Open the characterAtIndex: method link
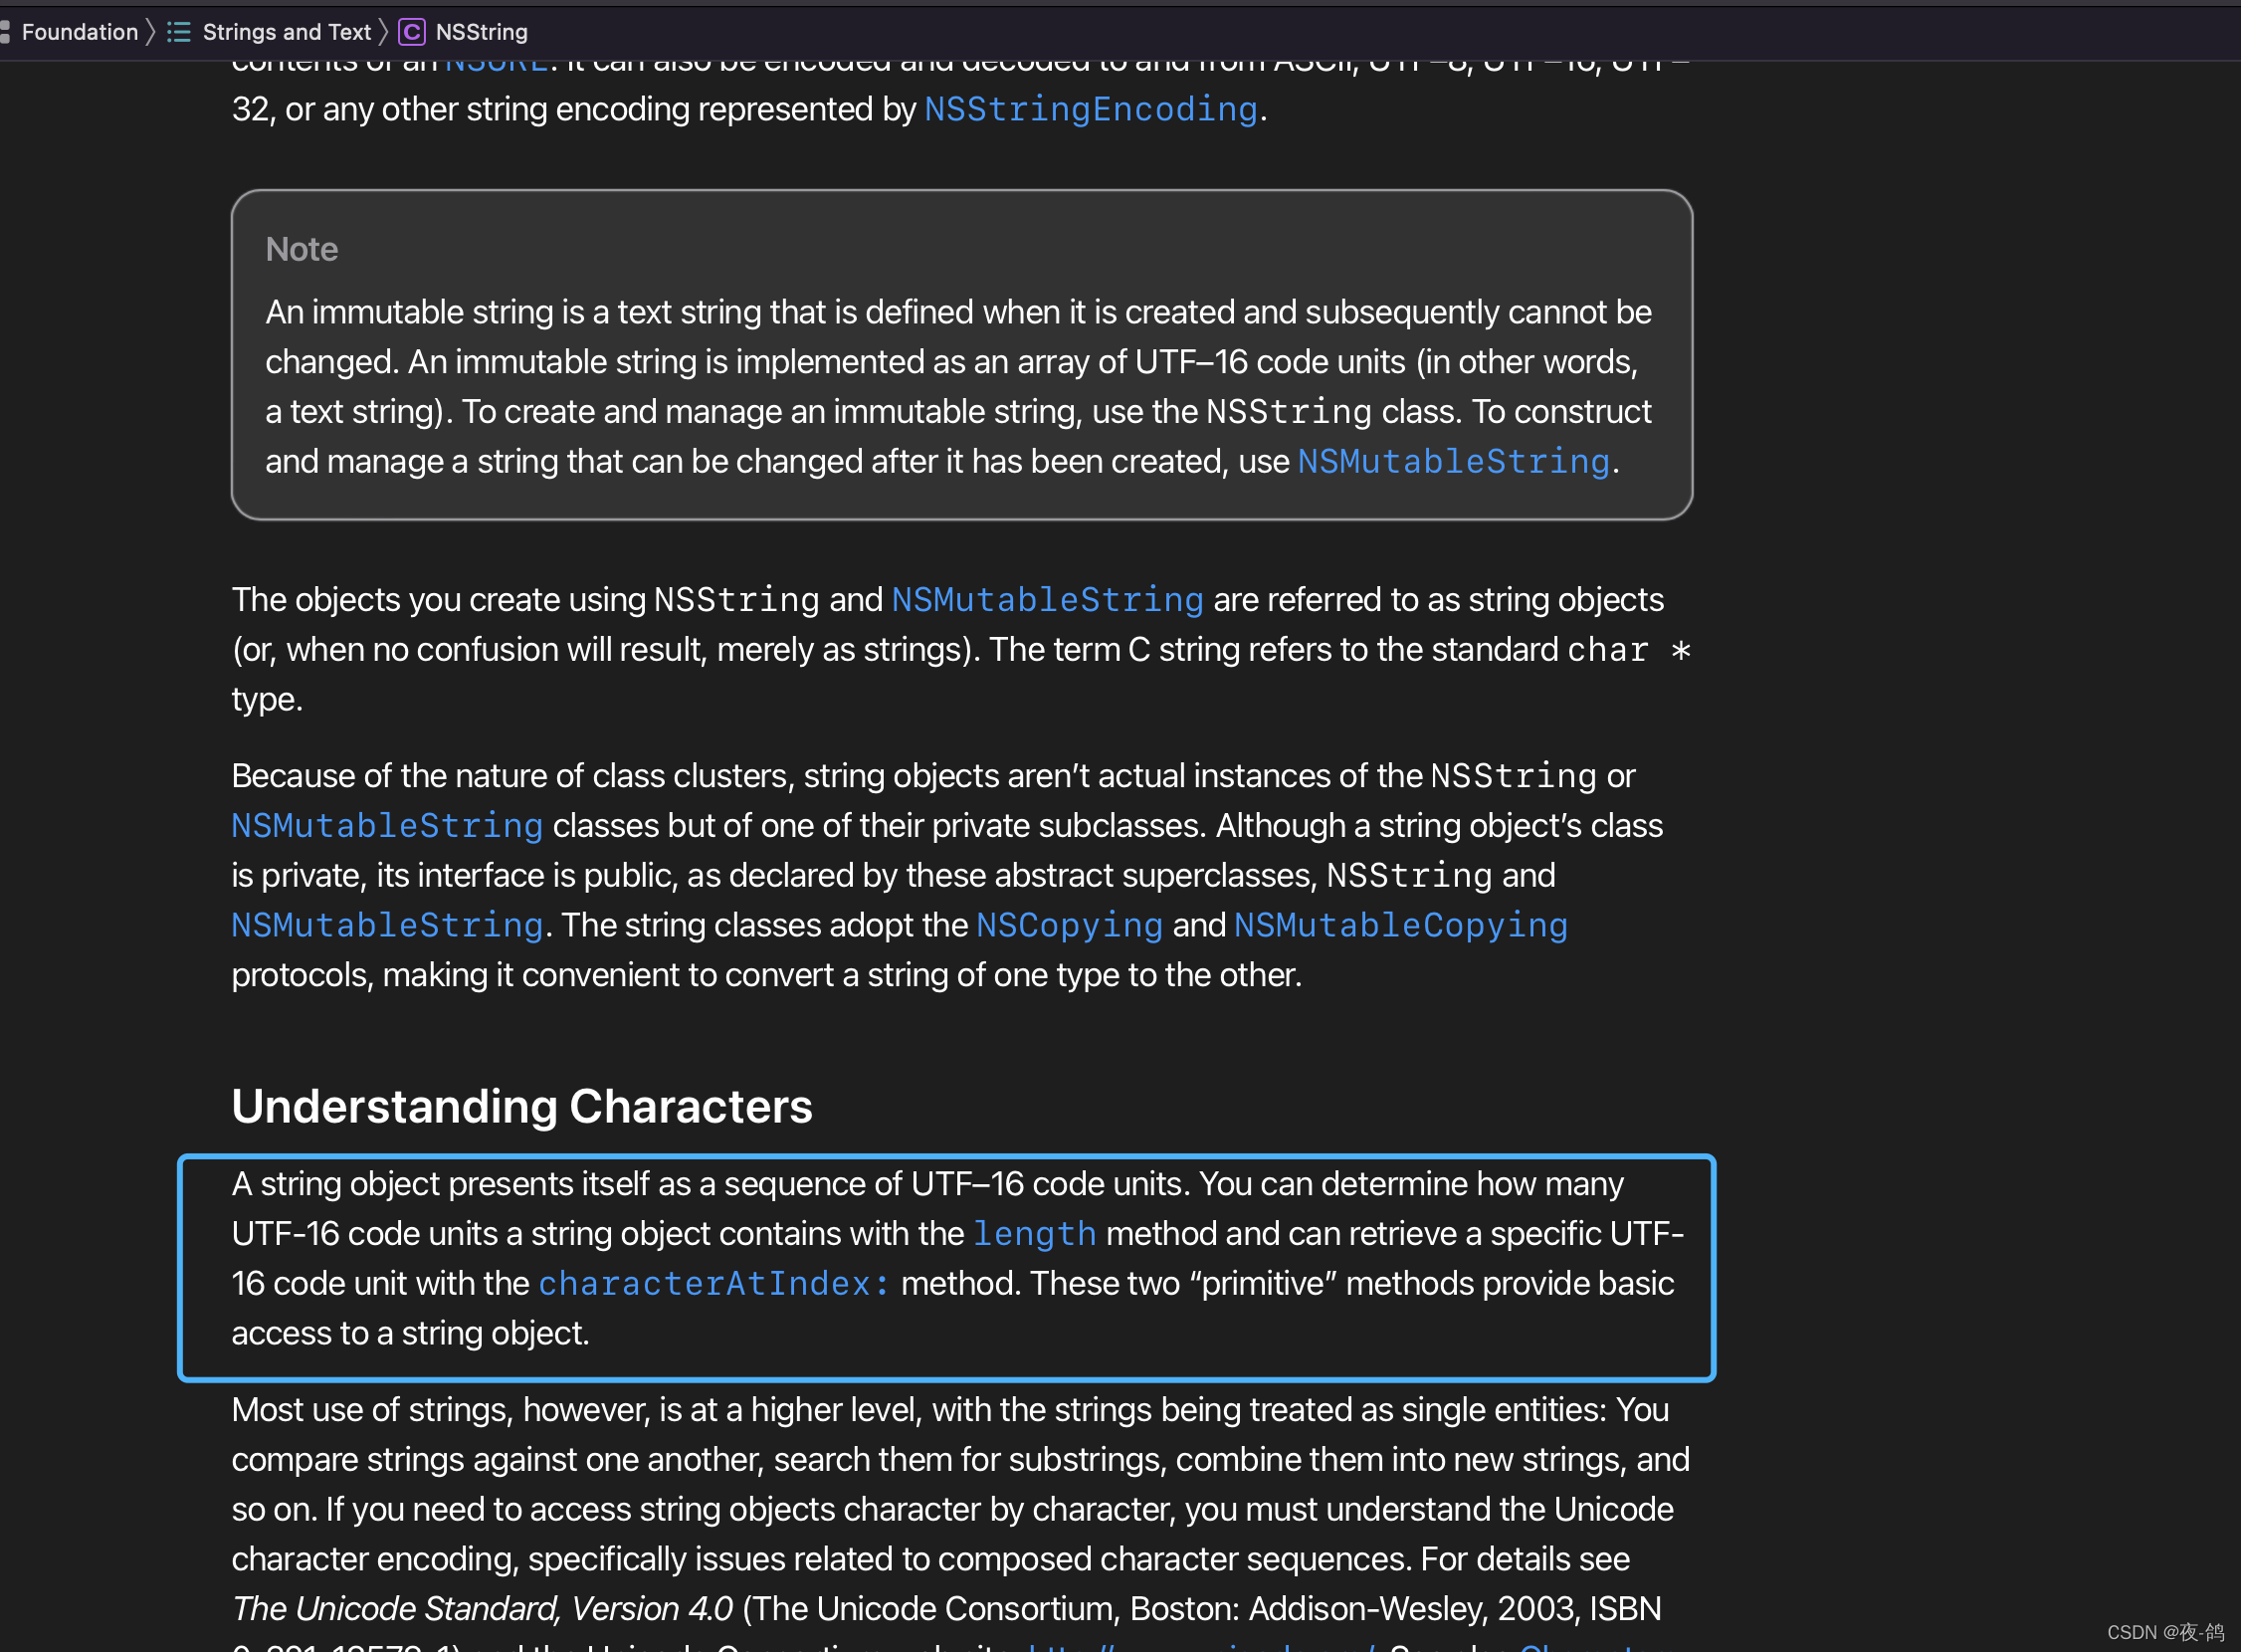2241x1652 pixels. click(x=714, y=1283)
